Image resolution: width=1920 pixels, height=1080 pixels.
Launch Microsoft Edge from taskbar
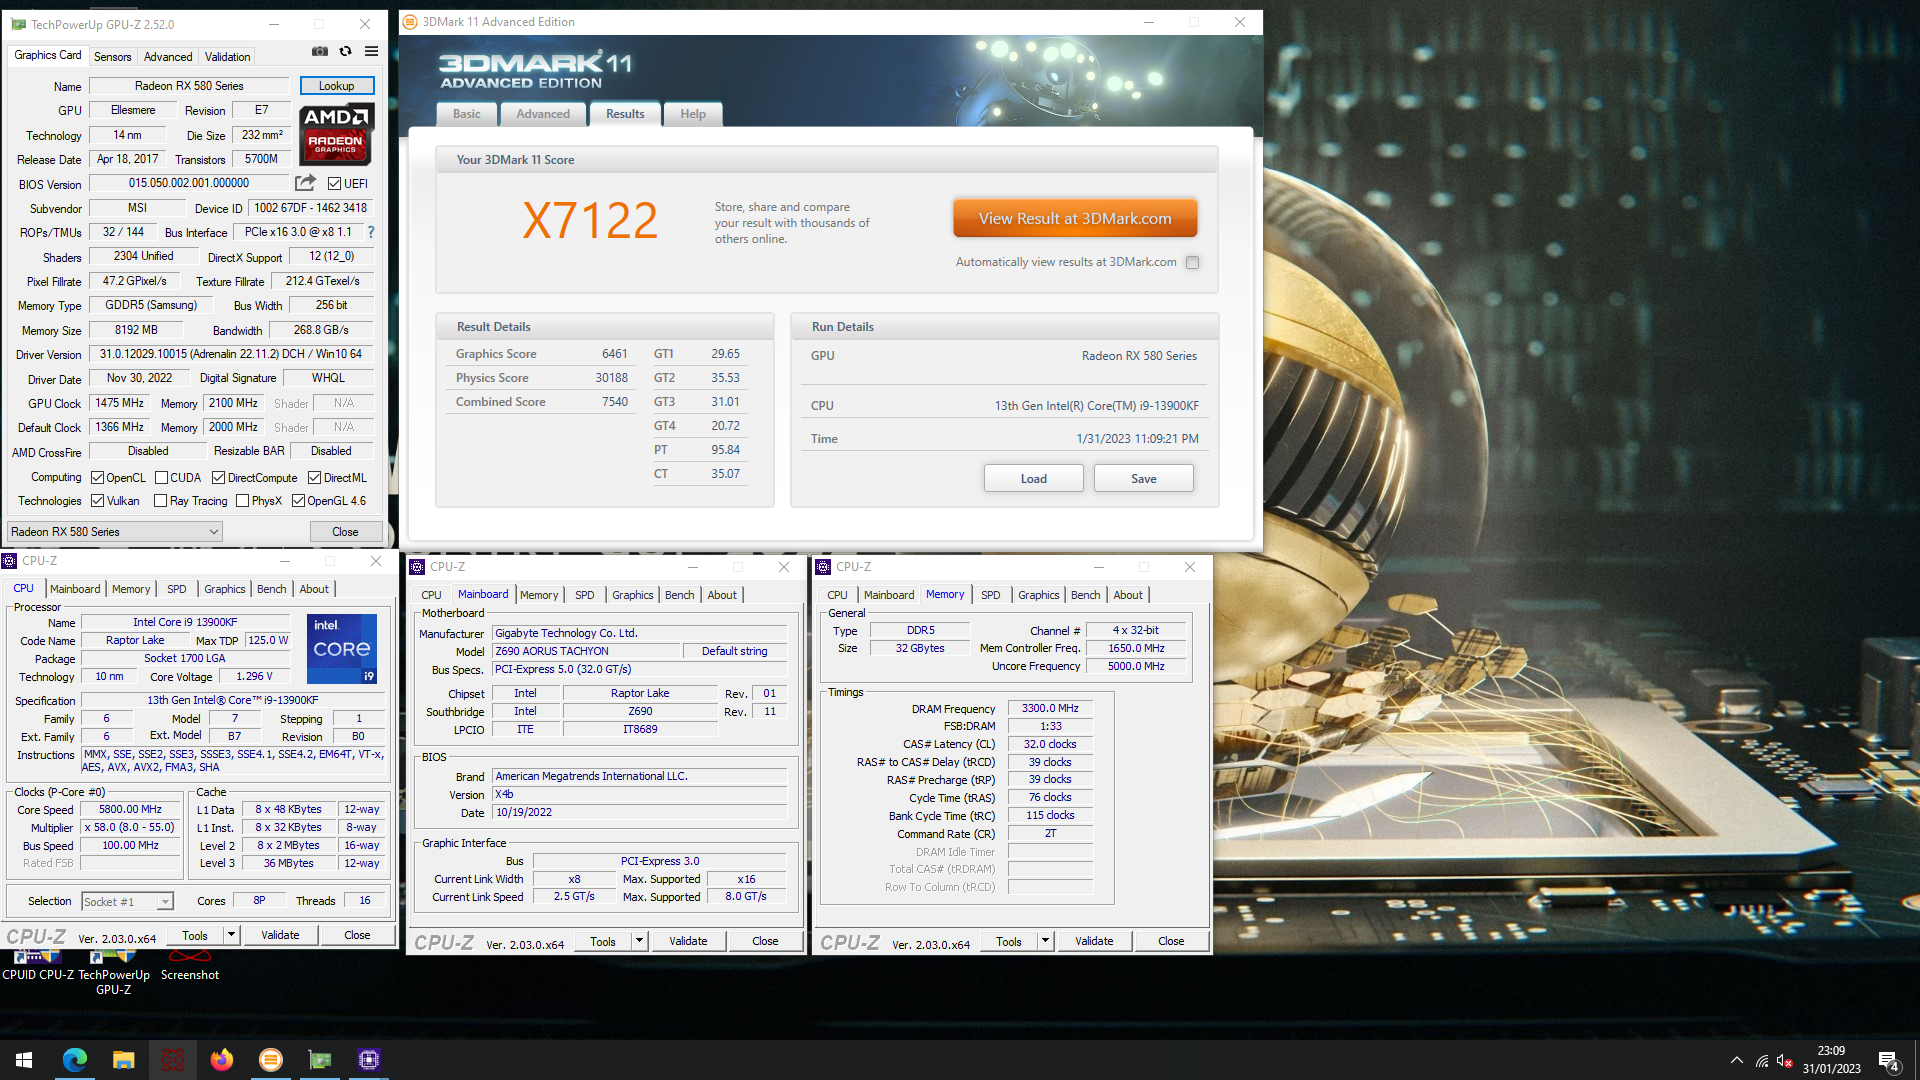coord(75,1060)
